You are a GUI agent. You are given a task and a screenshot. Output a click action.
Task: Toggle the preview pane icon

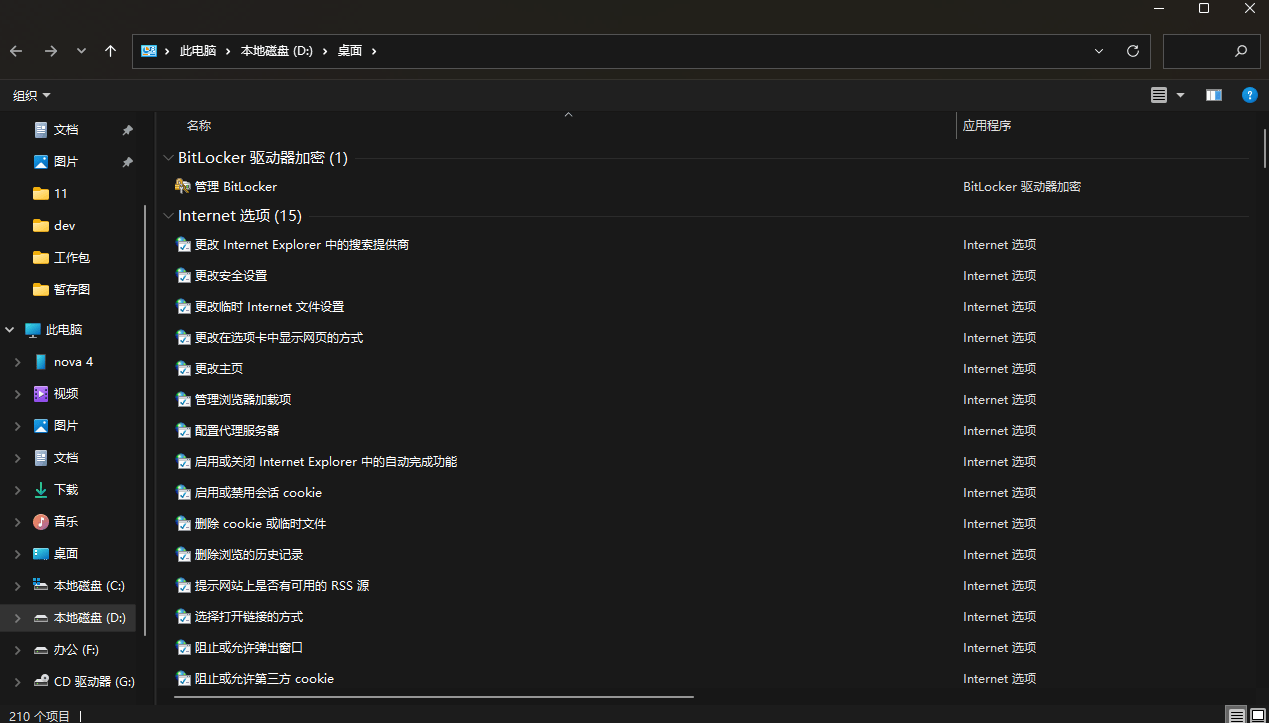pos(1214,95)
